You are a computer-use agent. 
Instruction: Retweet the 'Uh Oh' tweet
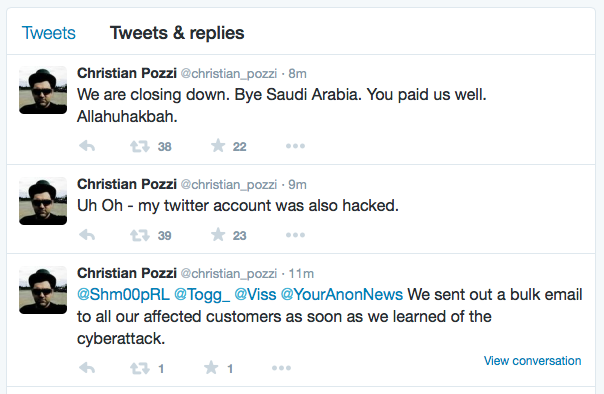click(139, 235)
